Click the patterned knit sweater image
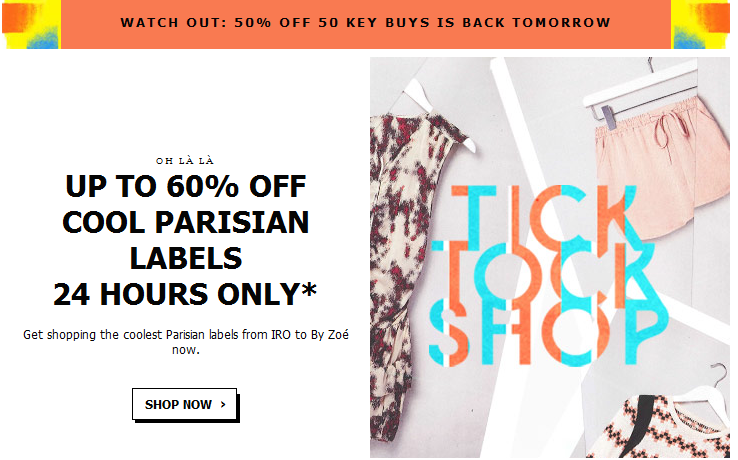The width and height of the screenshot is (738, 460). click(659, 427)
